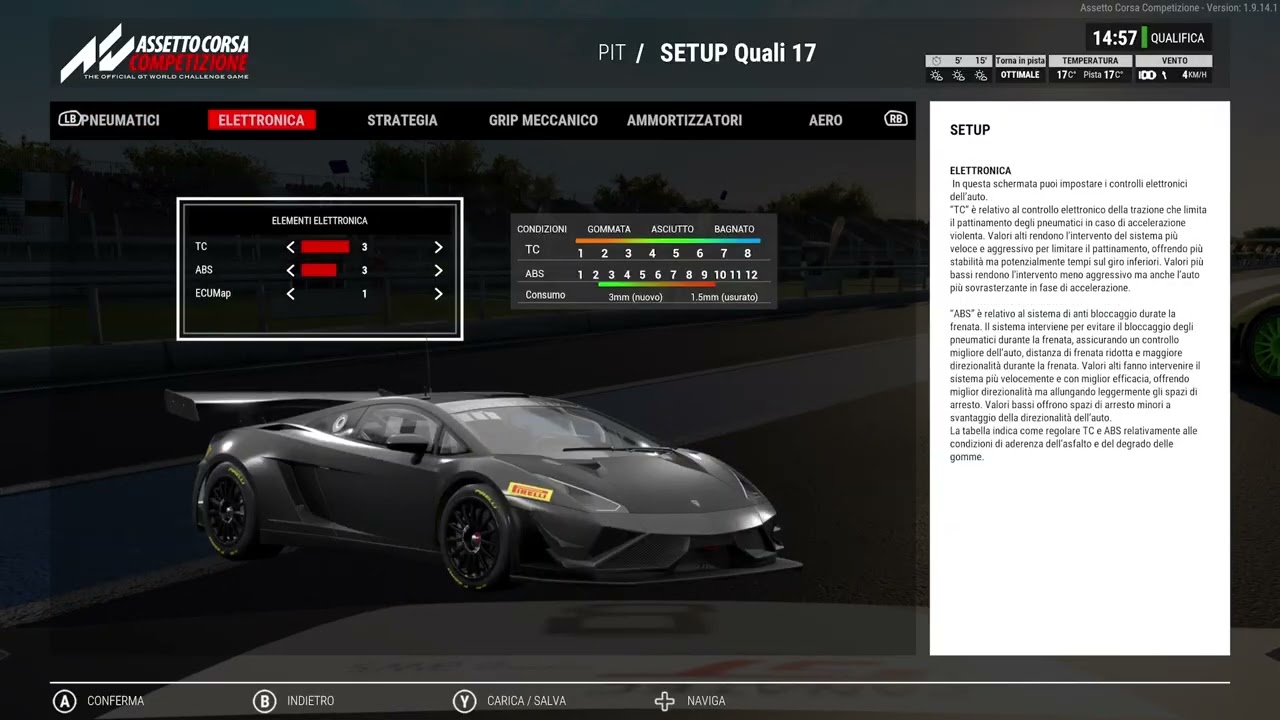Increase the ECUMap value with right arrow
This screenshot has width=1280, height=720.
click(438, 294)
